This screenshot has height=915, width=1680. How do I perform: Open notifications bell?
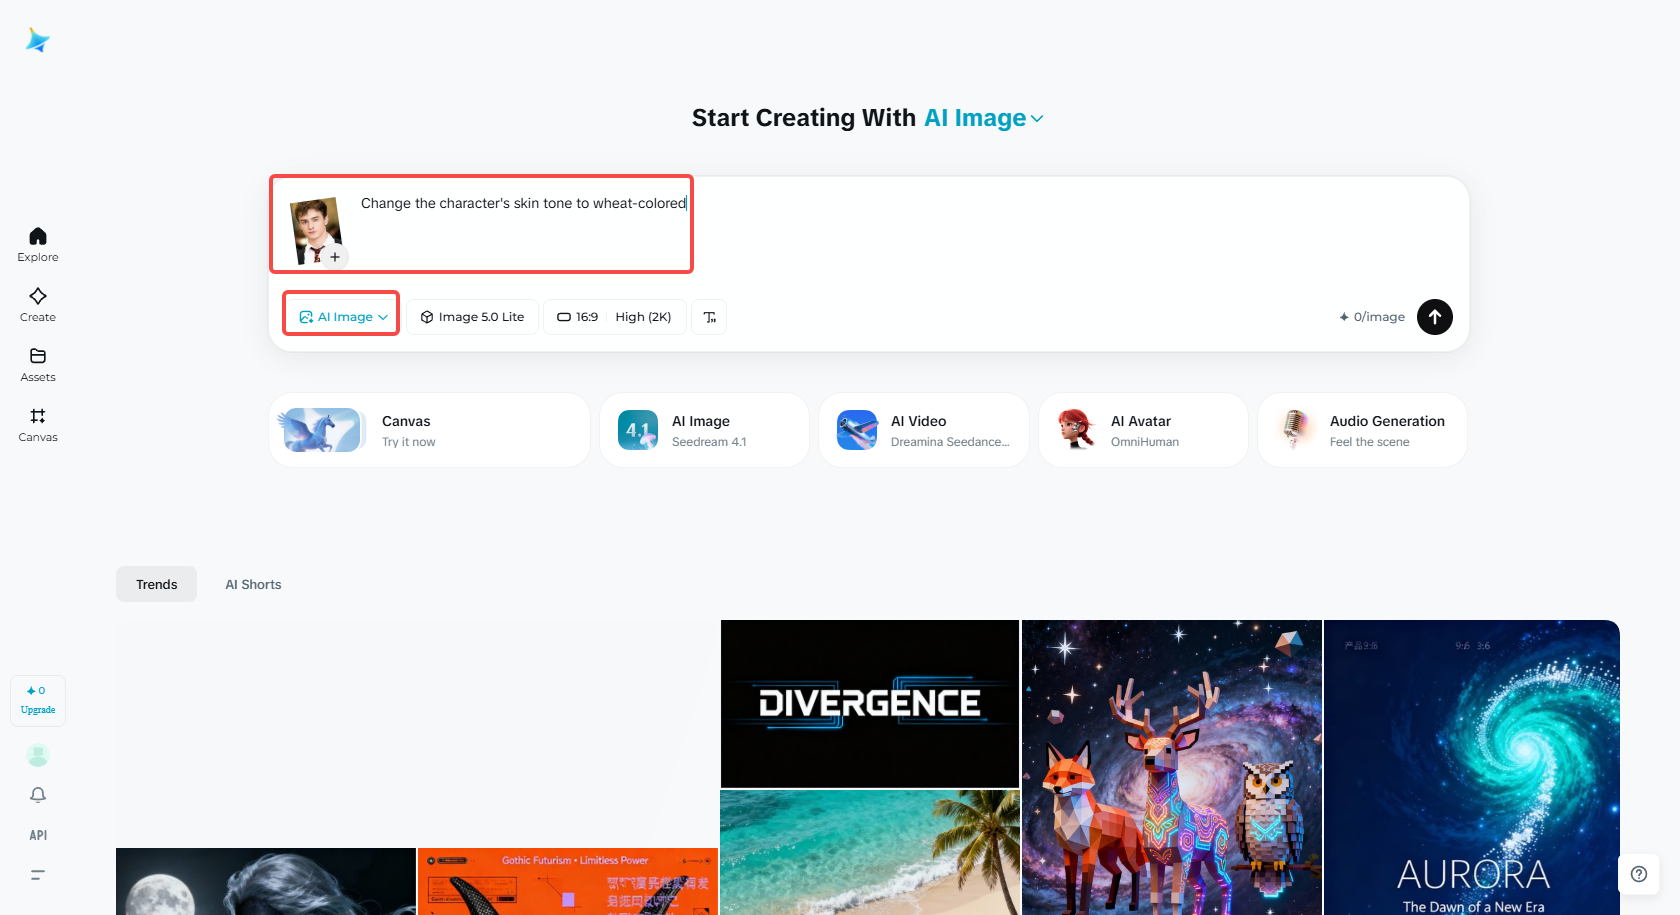coord(38,795)
